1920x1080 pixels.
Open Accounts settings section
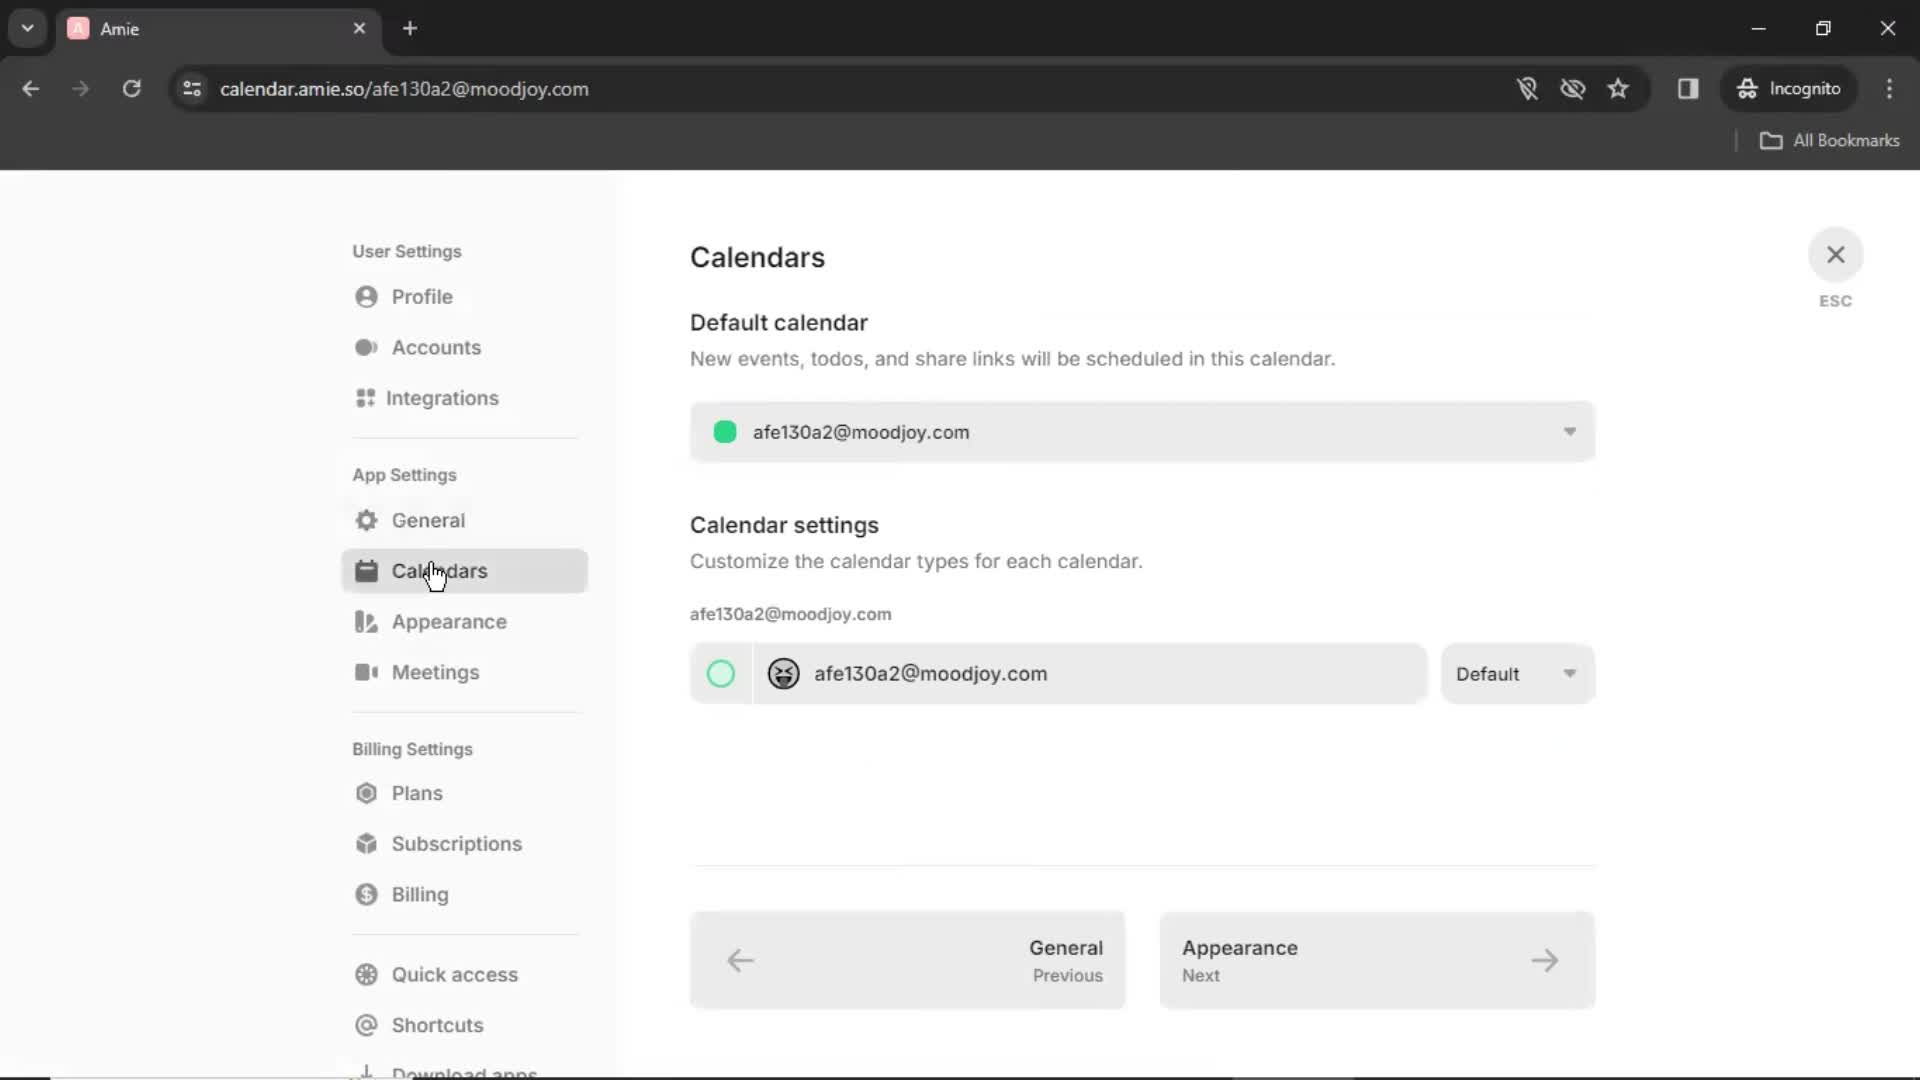435,347
